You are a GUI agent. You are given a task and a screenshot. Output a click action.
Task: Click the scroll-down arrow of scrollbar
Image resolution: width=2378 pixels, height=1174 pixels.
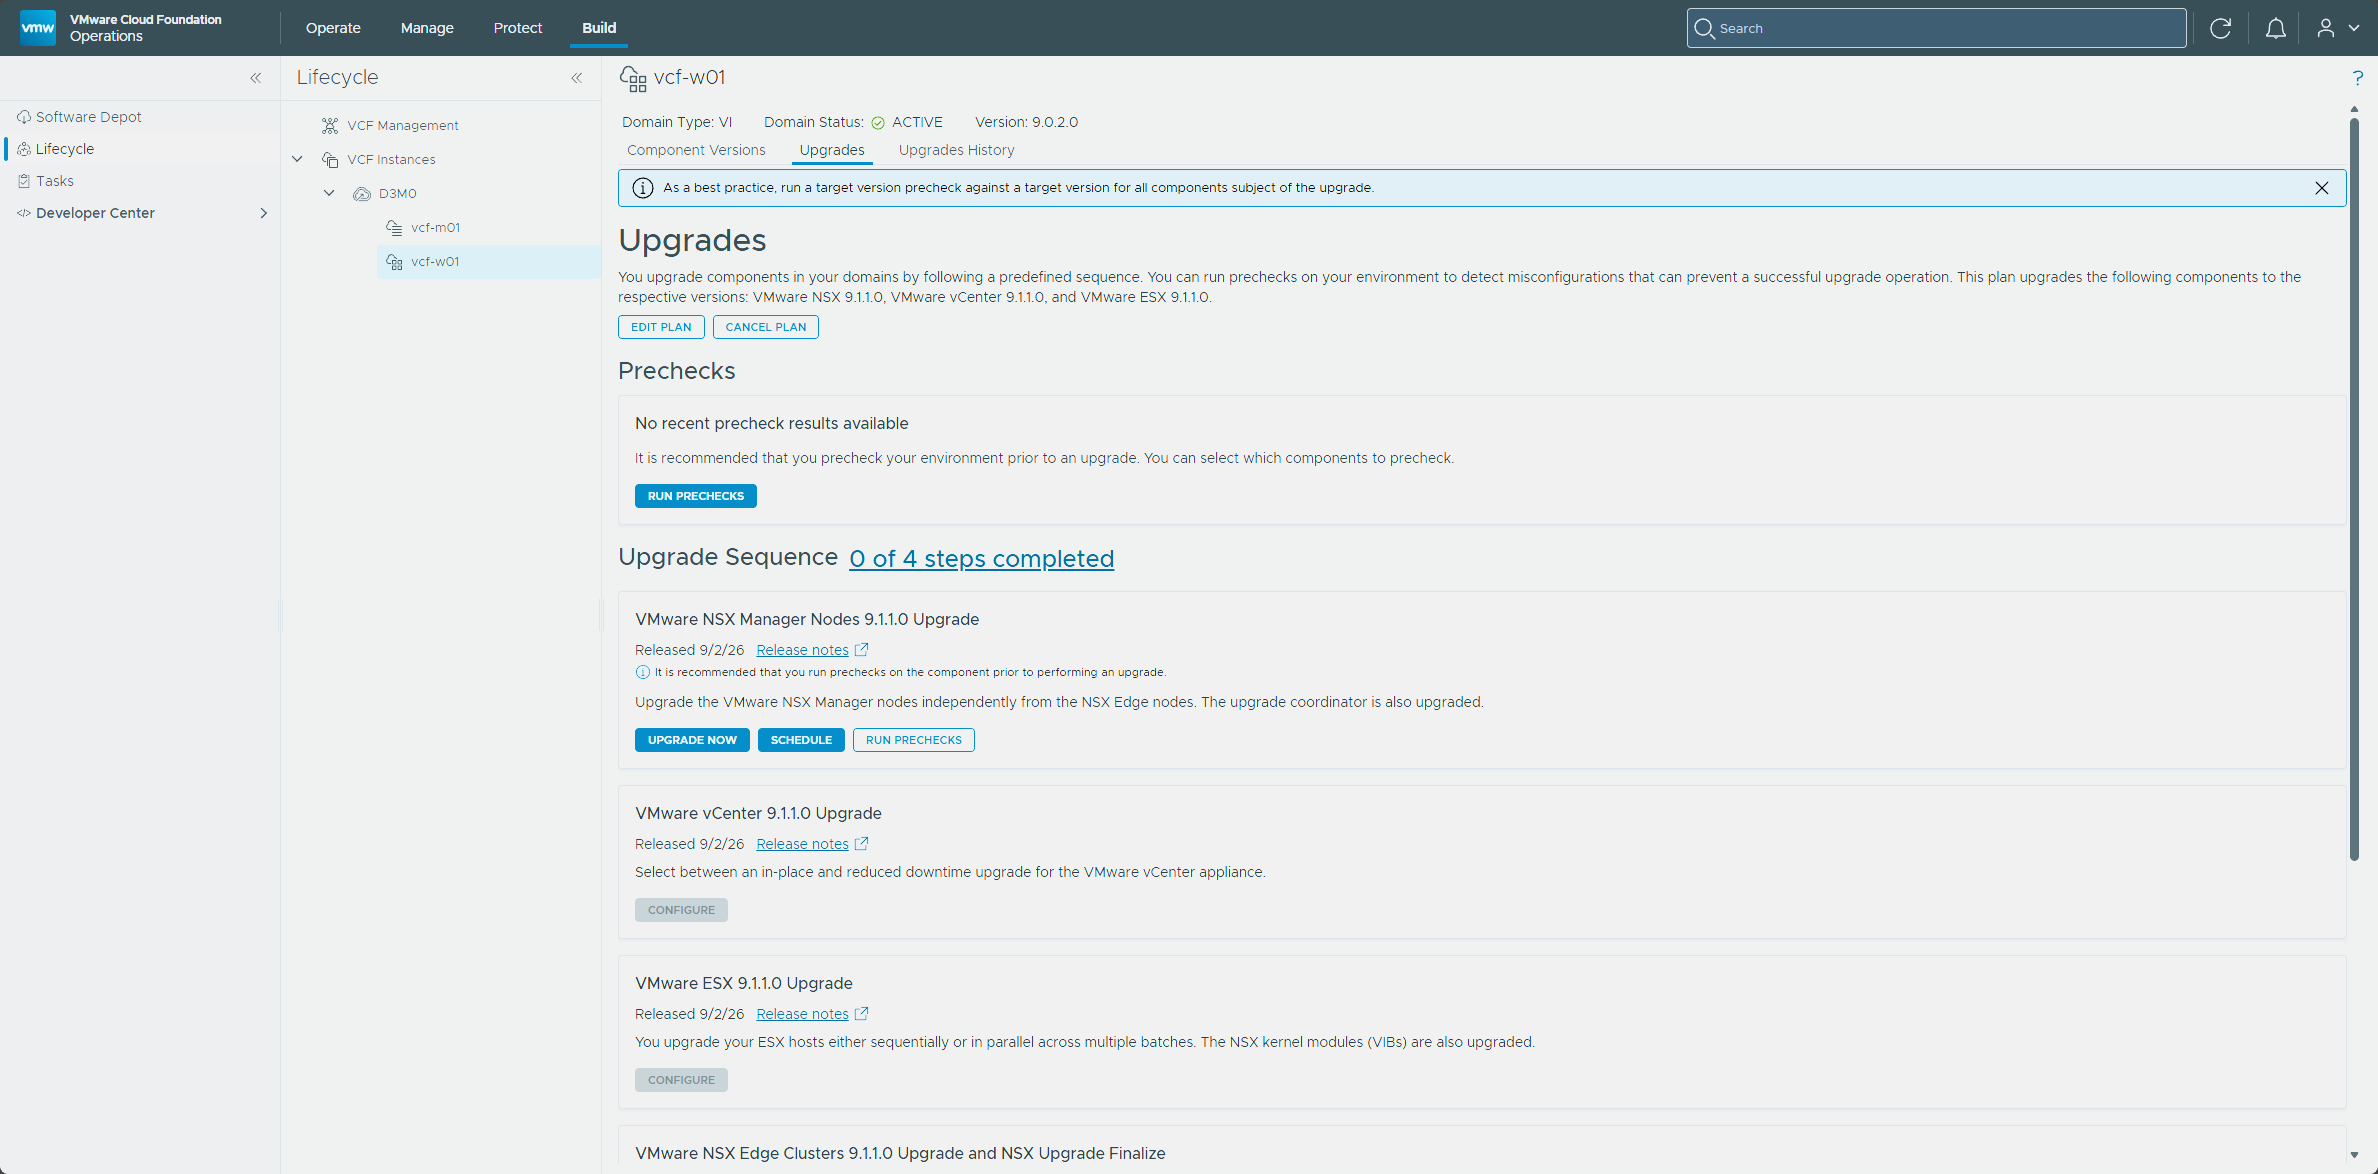(2354, 1155)
